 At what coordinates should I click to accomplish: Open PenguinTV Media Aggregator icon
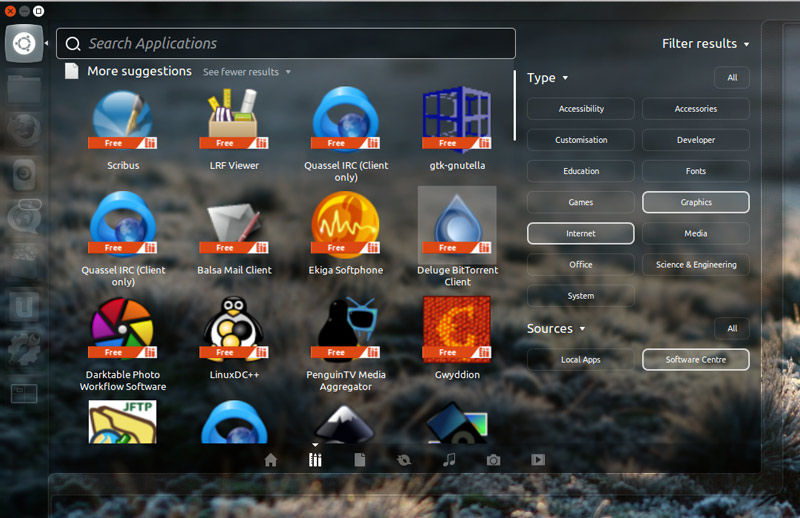(345, 329)
